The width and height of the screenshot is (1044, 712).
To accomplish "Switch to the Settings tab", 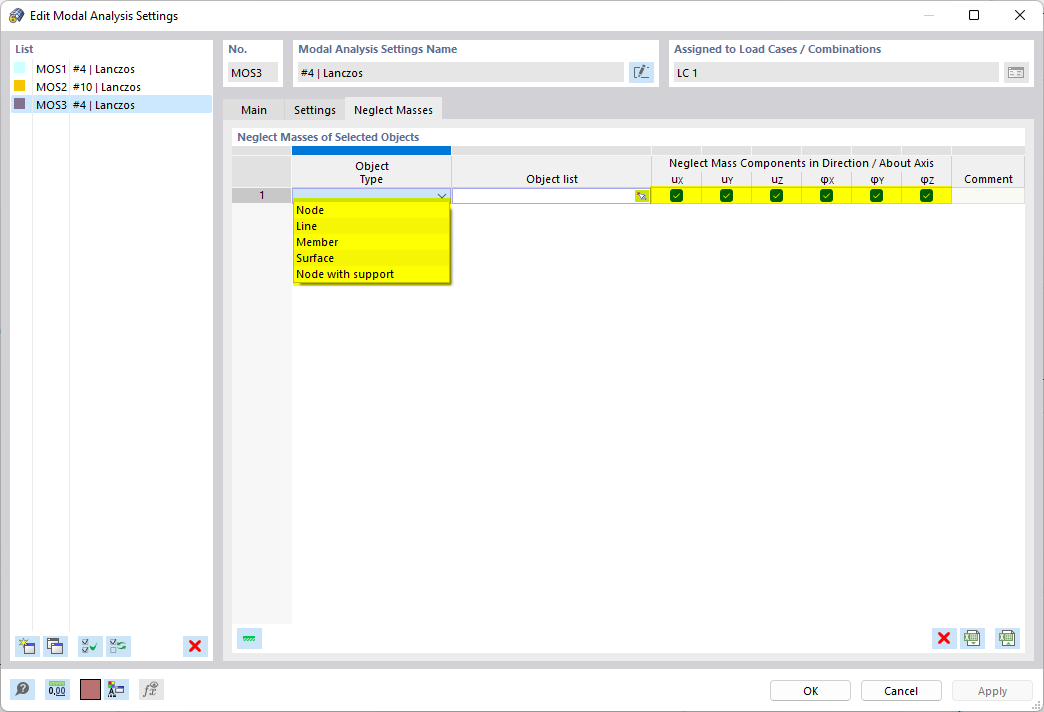I will point(315,110).
